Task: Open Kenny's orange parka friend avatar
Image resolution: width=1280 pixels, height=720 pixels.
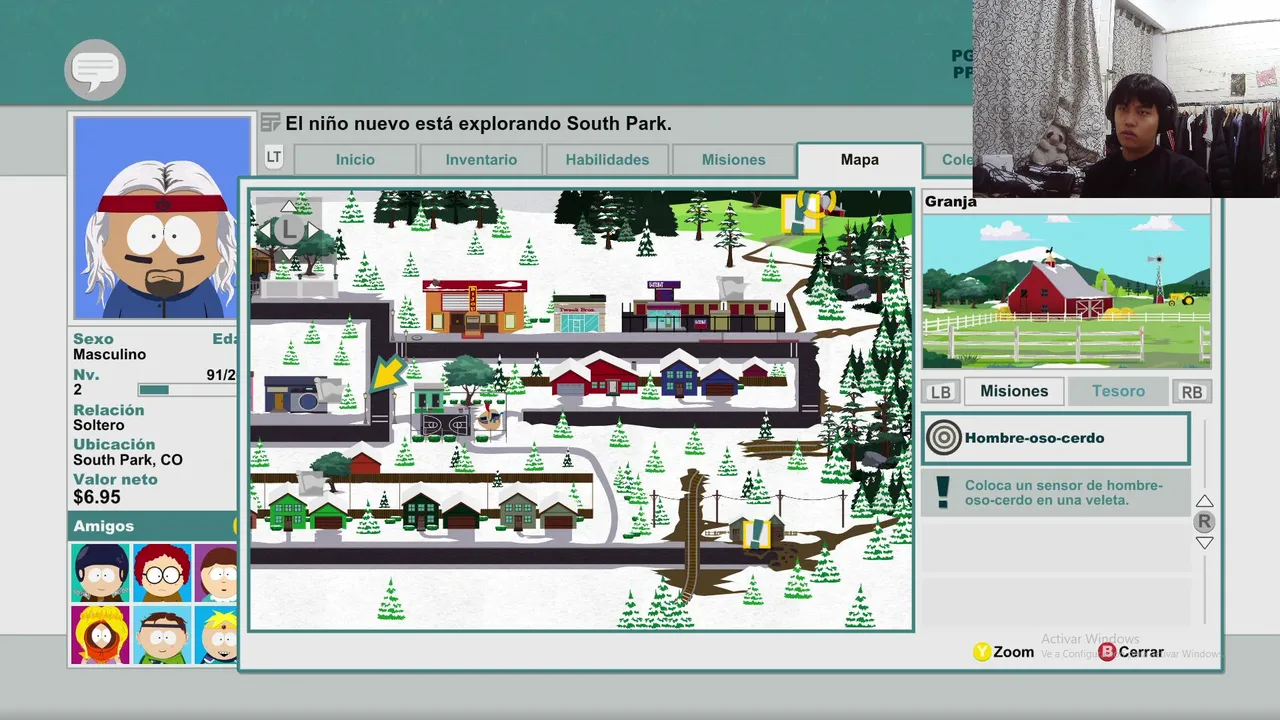Action: pyautogui.click(x=100, y=635)
